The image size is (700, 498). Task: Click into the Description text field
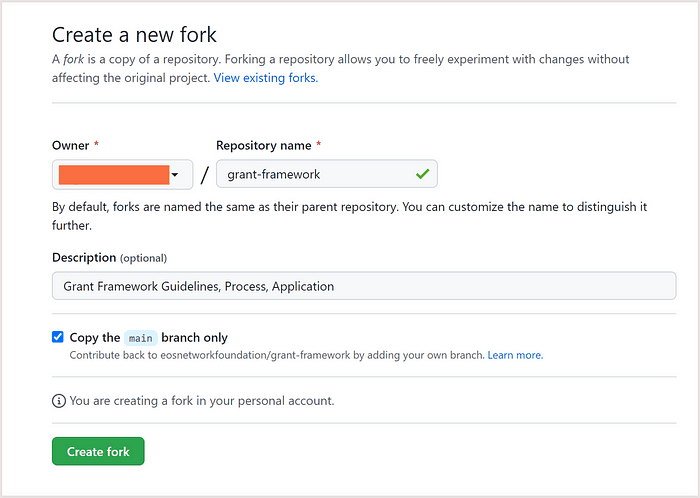(364, 286)
